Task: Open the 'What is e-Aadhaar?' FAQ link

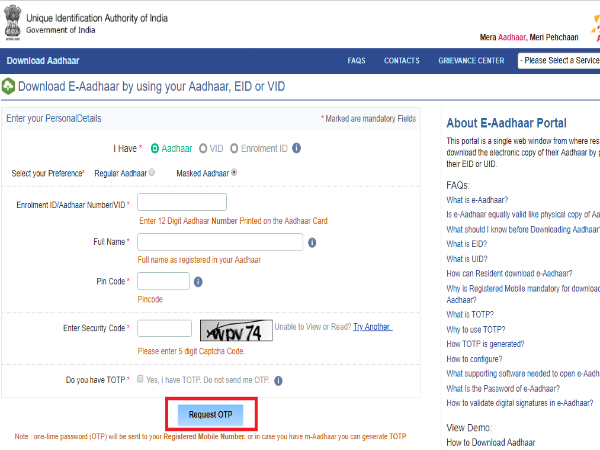Action: pos(477,200)
